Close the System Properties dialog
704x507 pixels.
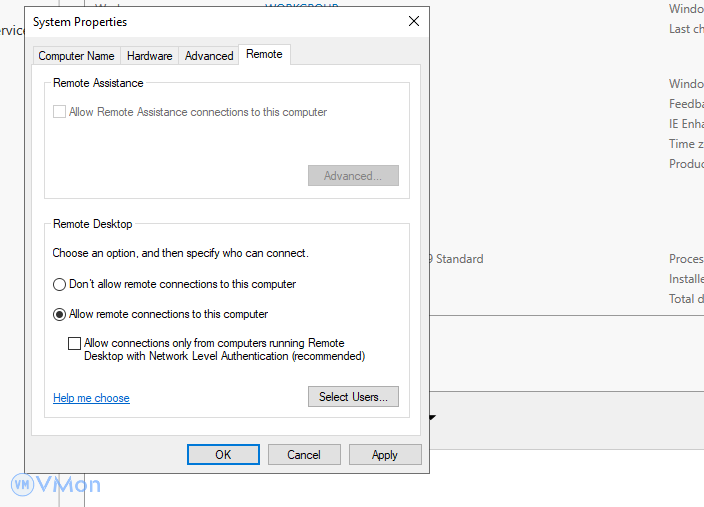pyautogui.click(x=413, y=21)
